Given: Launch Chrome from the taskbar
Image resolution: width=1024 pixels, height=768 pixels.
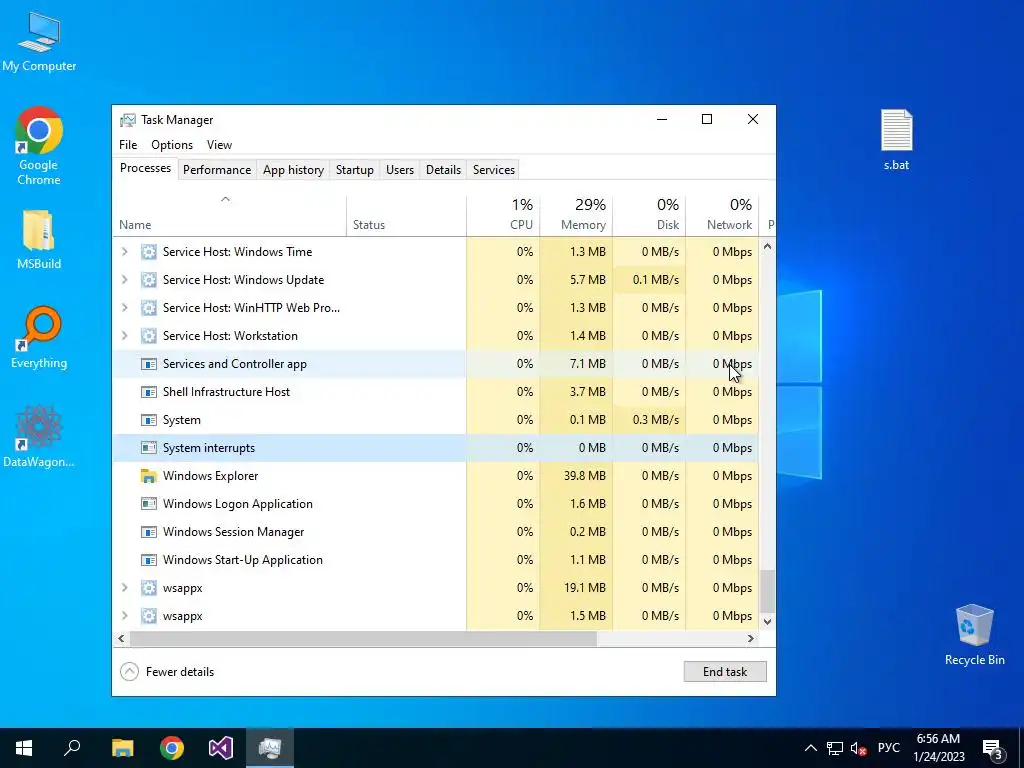Looking at the screenshot, I should click(172, 748).
